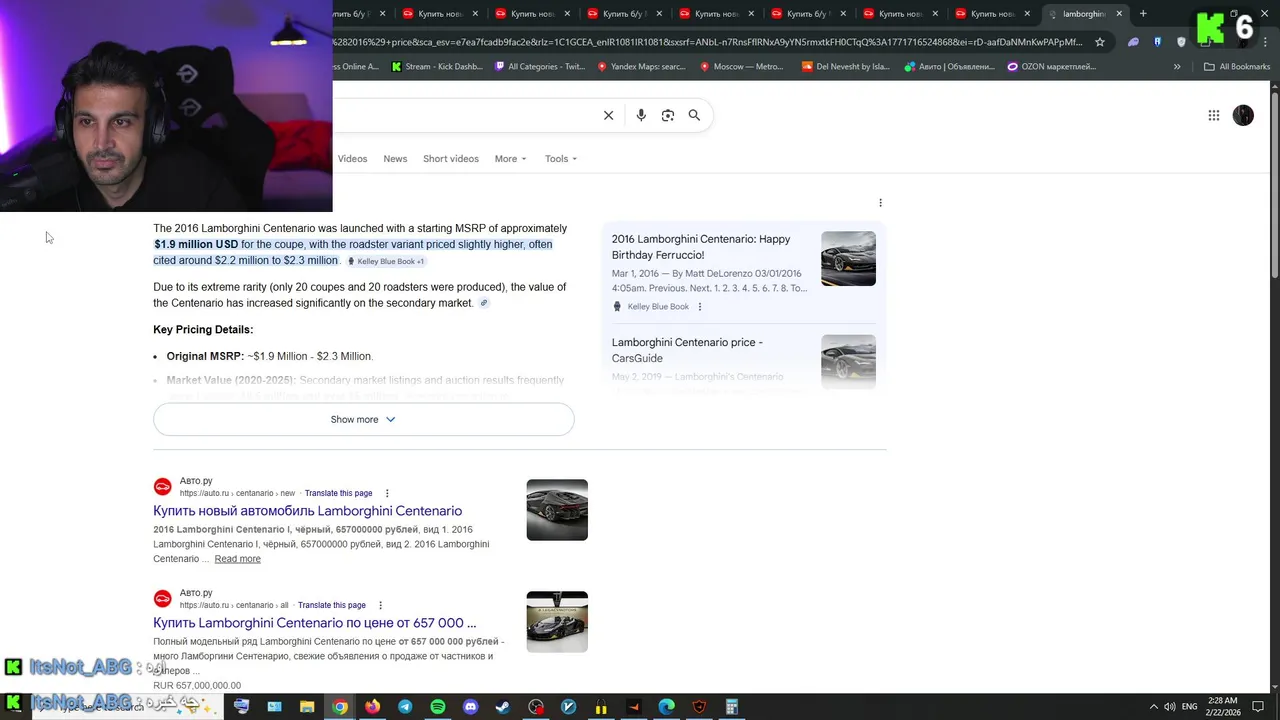Open the Windows notification center
The height and width of the screenshot is (720, 1280).
(x=1258, y=707)
